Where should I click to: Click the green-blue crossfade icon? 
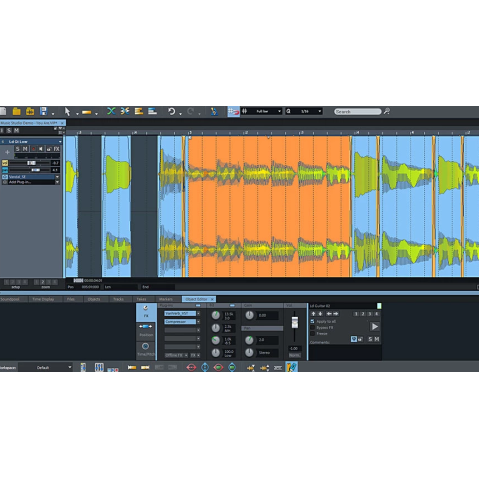(x=111, y=111)
